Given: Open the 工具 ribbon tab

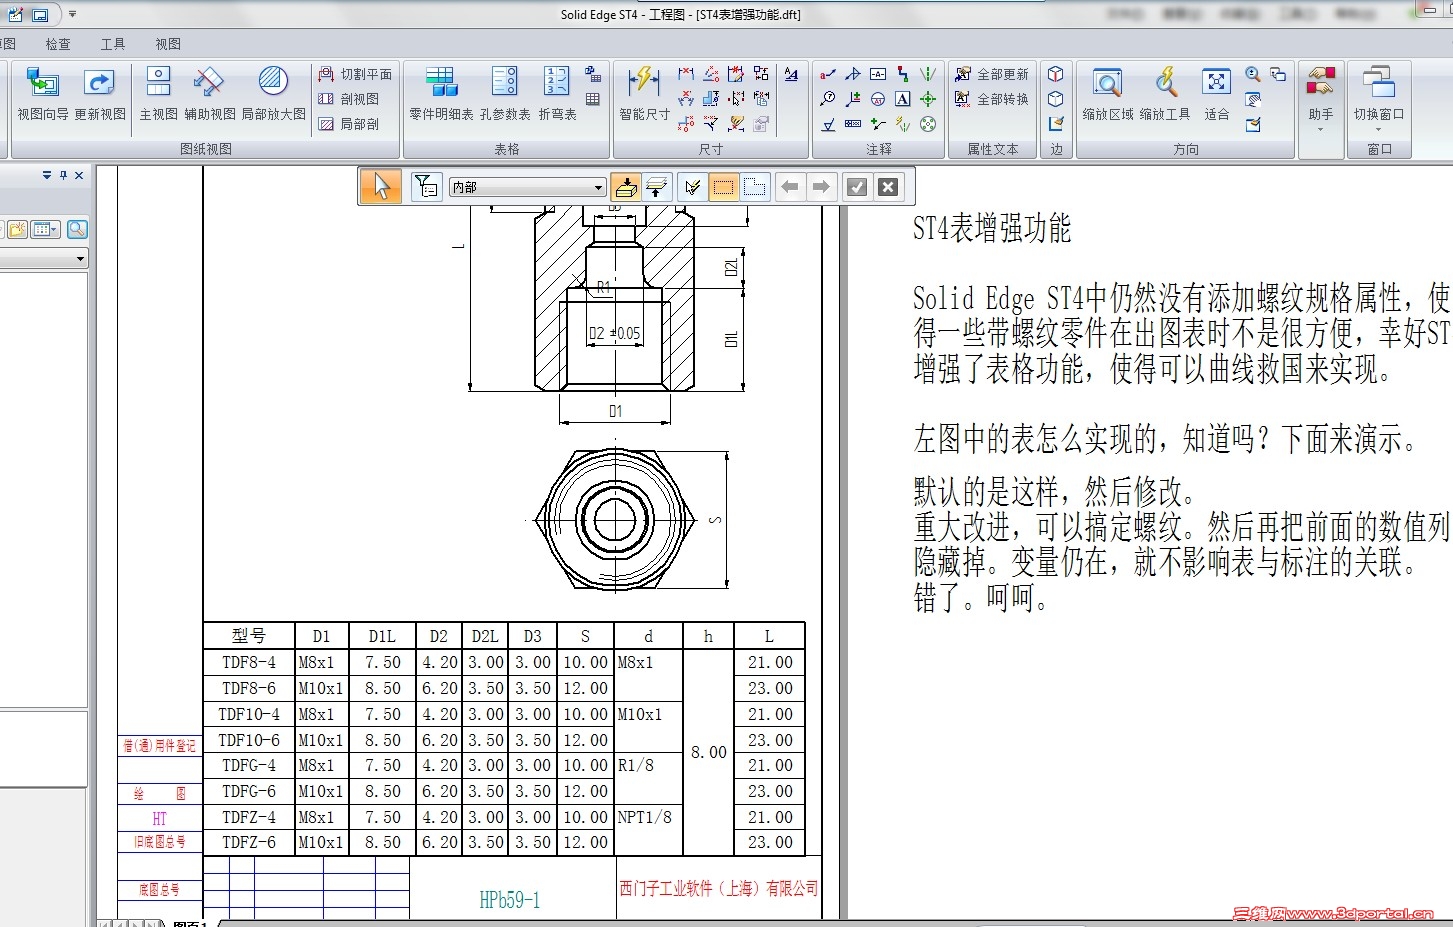Looking at the screenshot, I should pos(113,44).
